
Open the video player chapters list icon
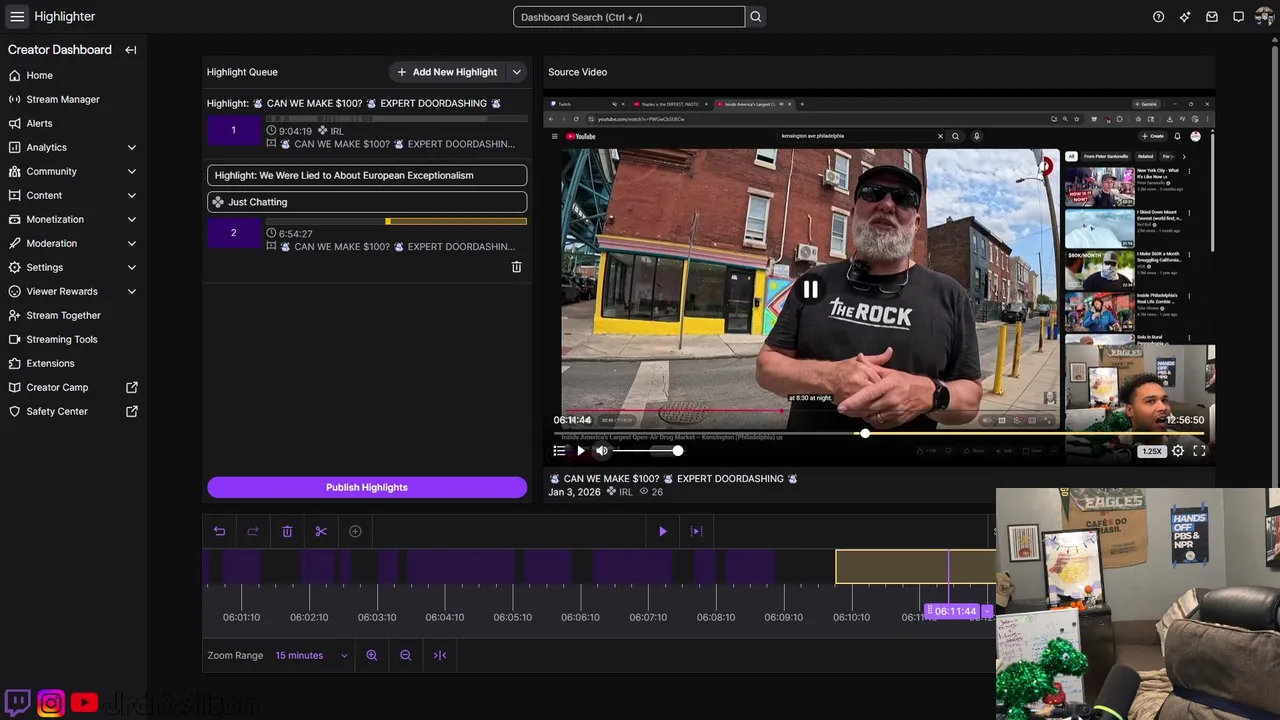559,451
